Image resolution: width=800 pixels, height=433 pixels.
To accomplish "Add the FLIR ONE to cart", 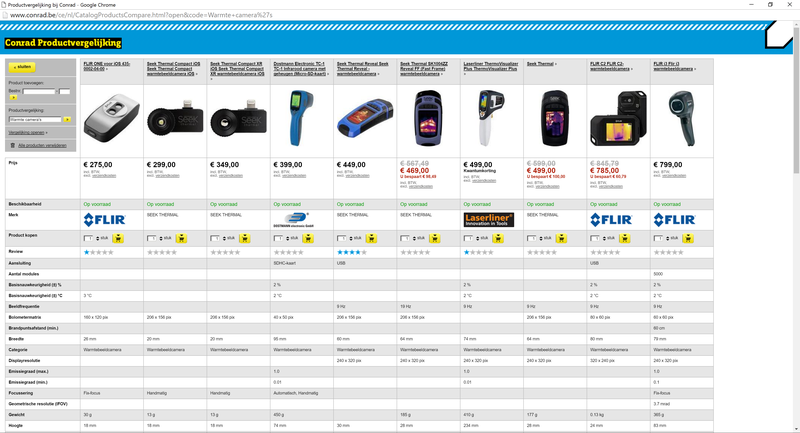I will point(118,239).
